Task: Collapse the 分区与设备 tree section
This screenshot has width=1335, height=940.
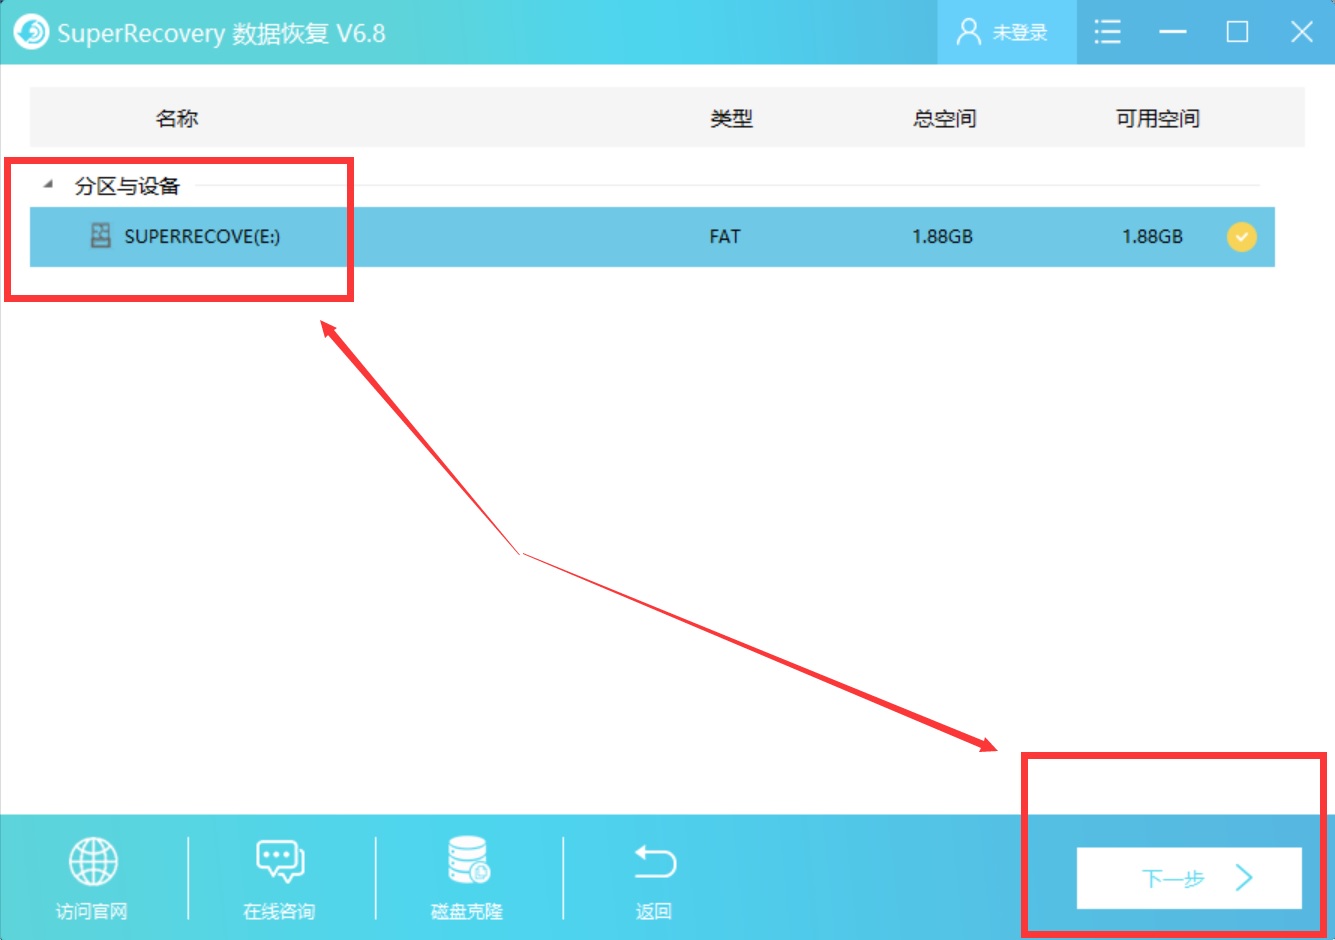Action: [x=47, y=185]
